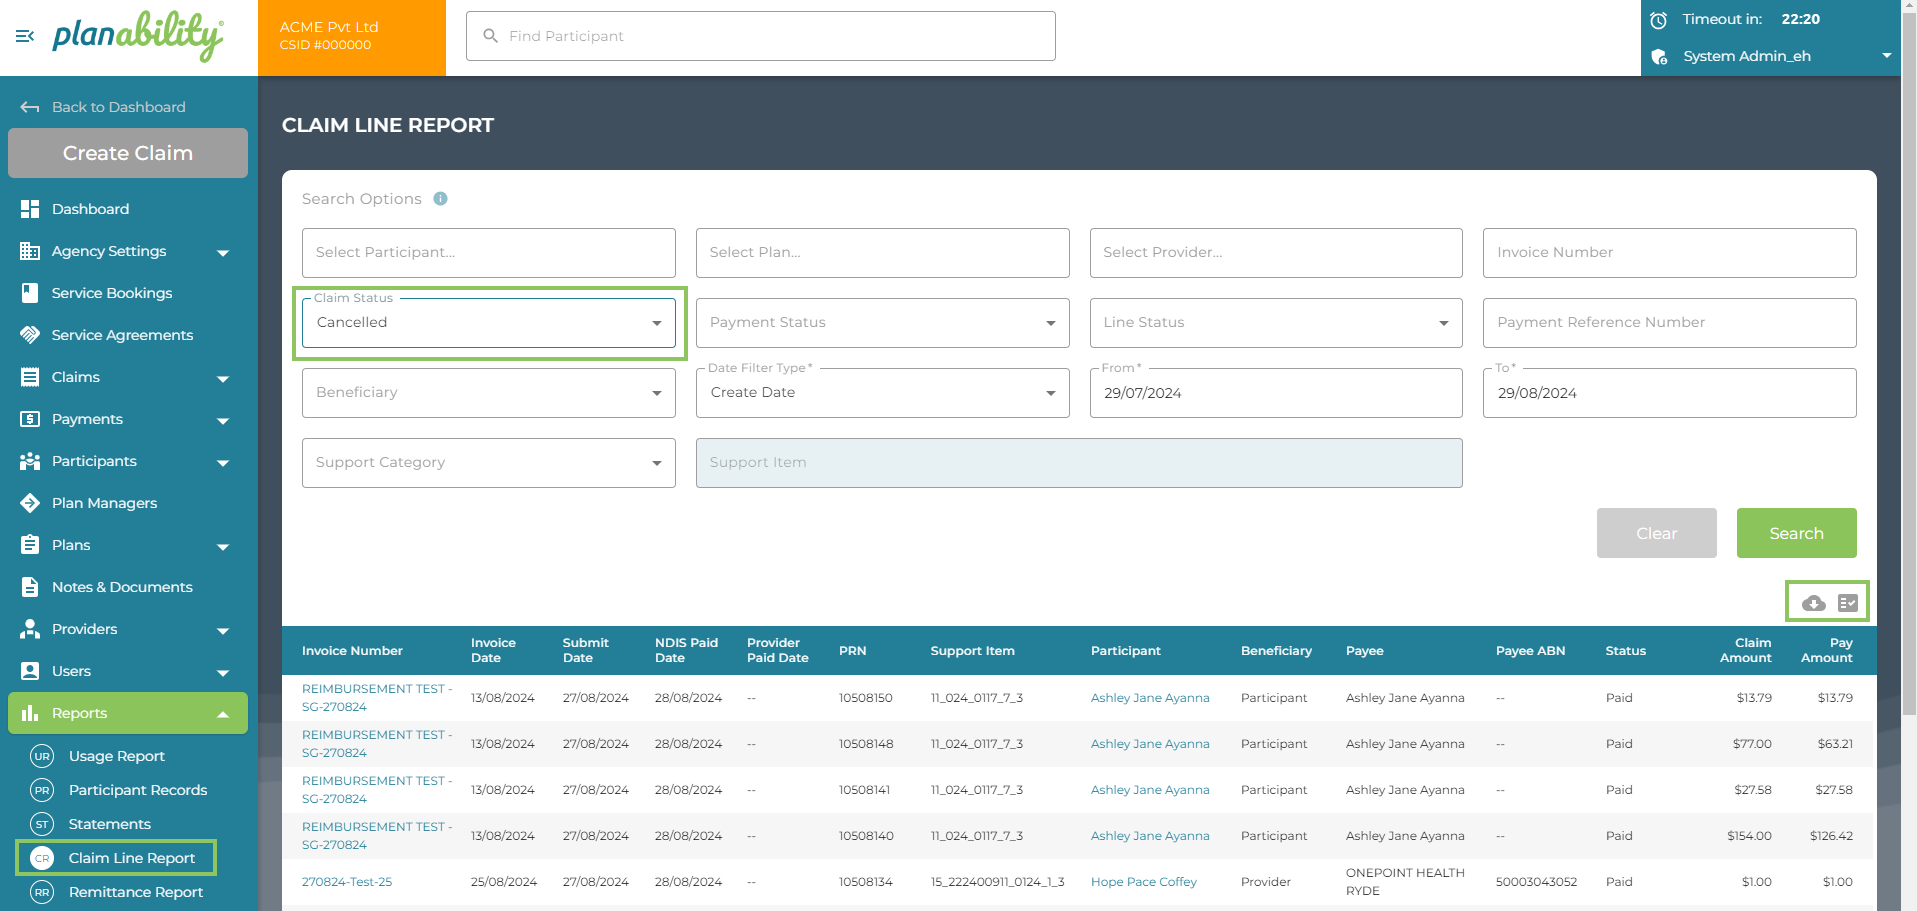The width and height of the screenshot is (1917, 911).
Task: Click the Back to Dashboard link
Action: point(118,107)
